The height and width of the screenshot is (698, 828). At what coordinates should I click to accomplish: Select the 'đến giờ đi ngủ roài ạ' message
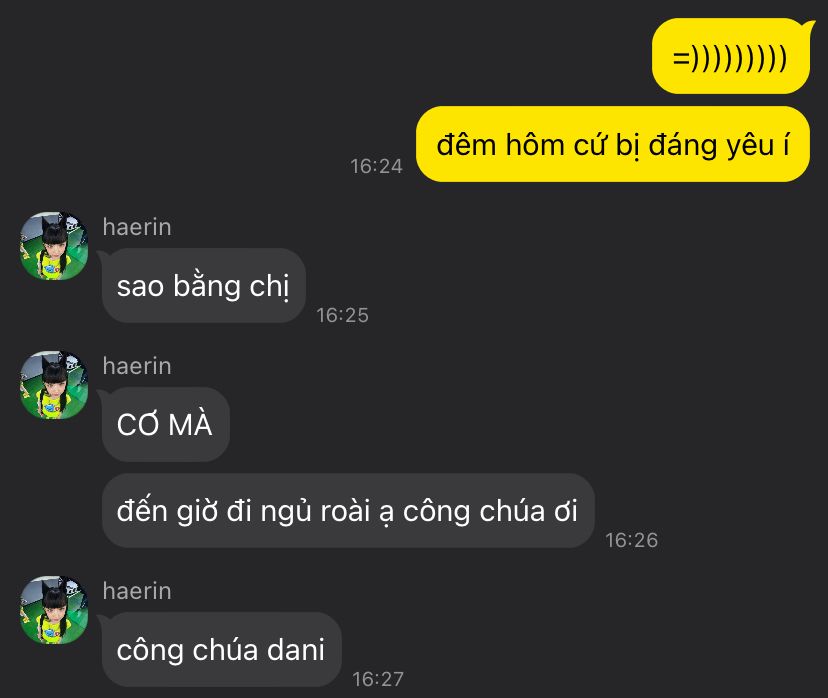click(x=348, y=511)
